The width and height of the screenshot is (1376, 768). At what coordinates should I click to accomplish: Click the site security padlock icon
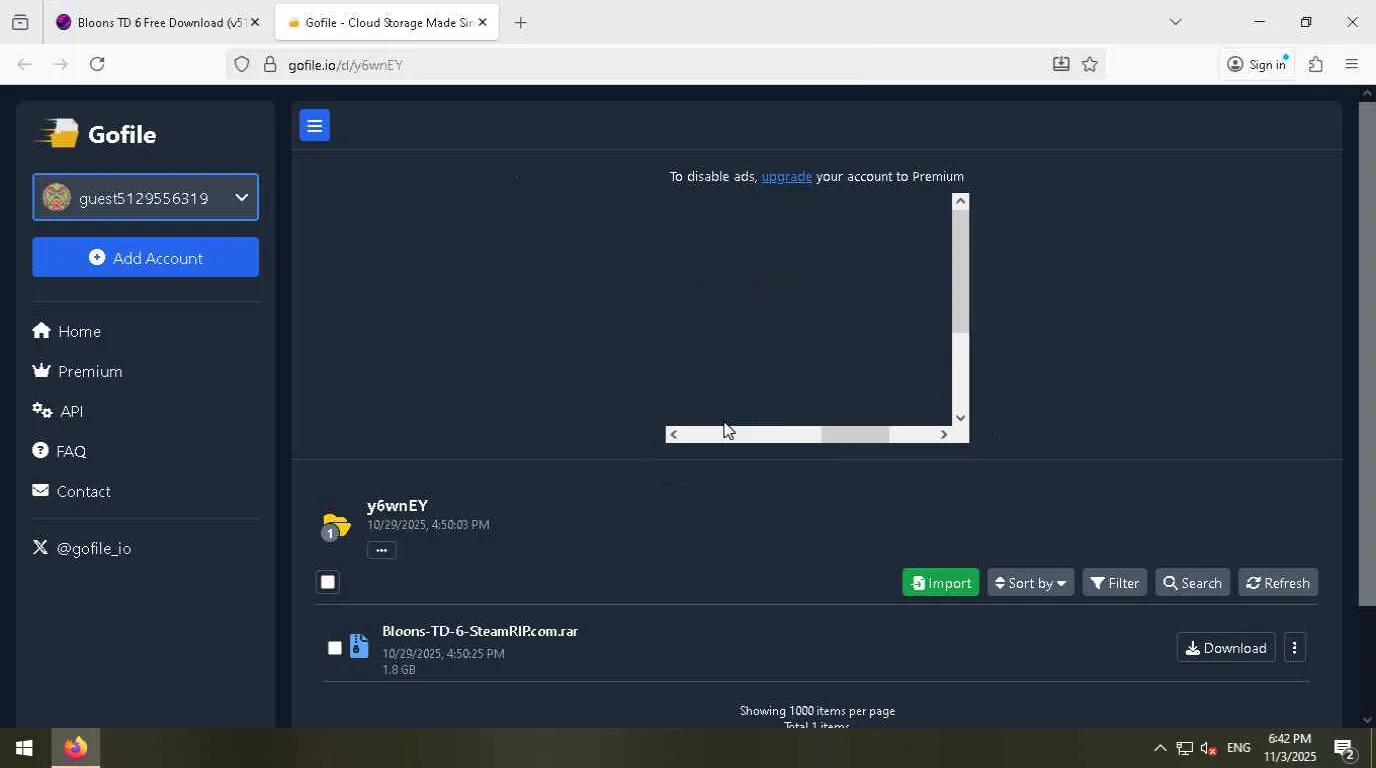(x=269, y=64)
